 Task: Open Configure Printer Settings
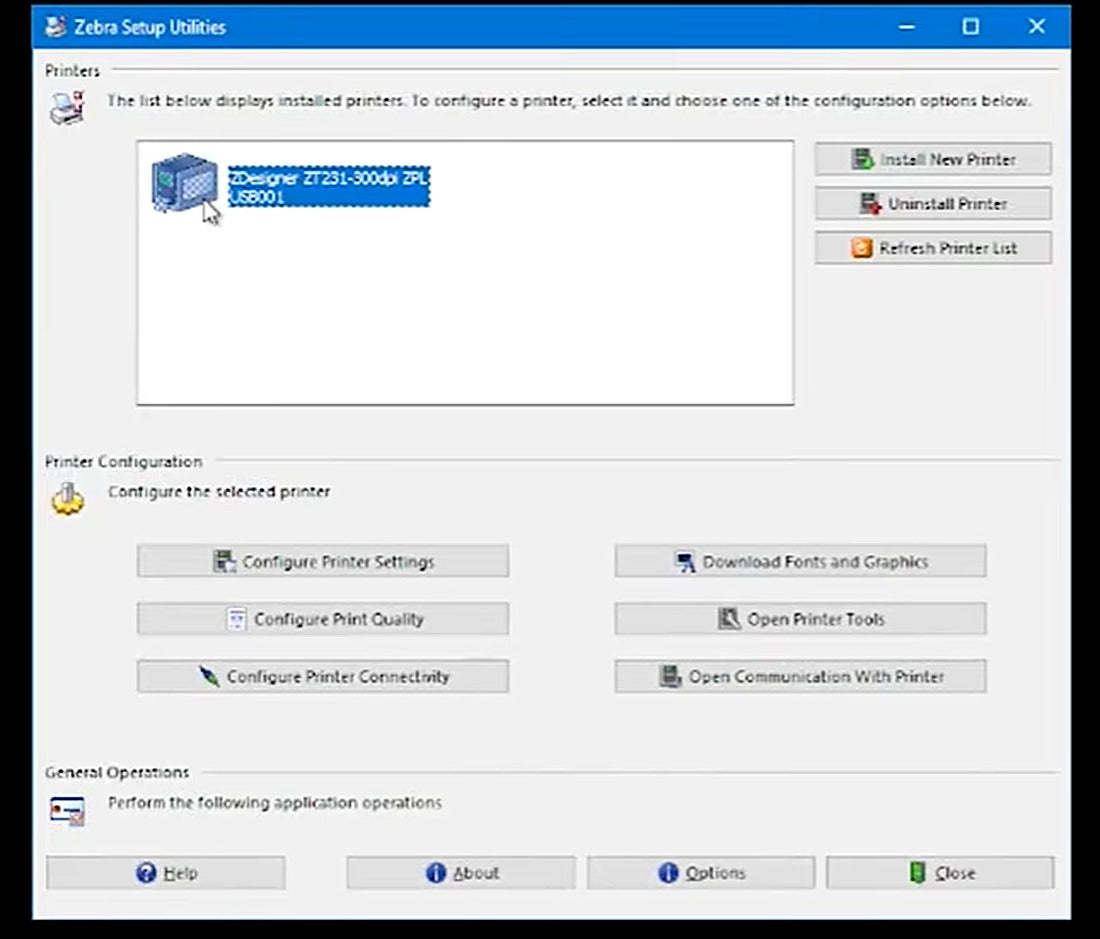[x=323, y=561]
